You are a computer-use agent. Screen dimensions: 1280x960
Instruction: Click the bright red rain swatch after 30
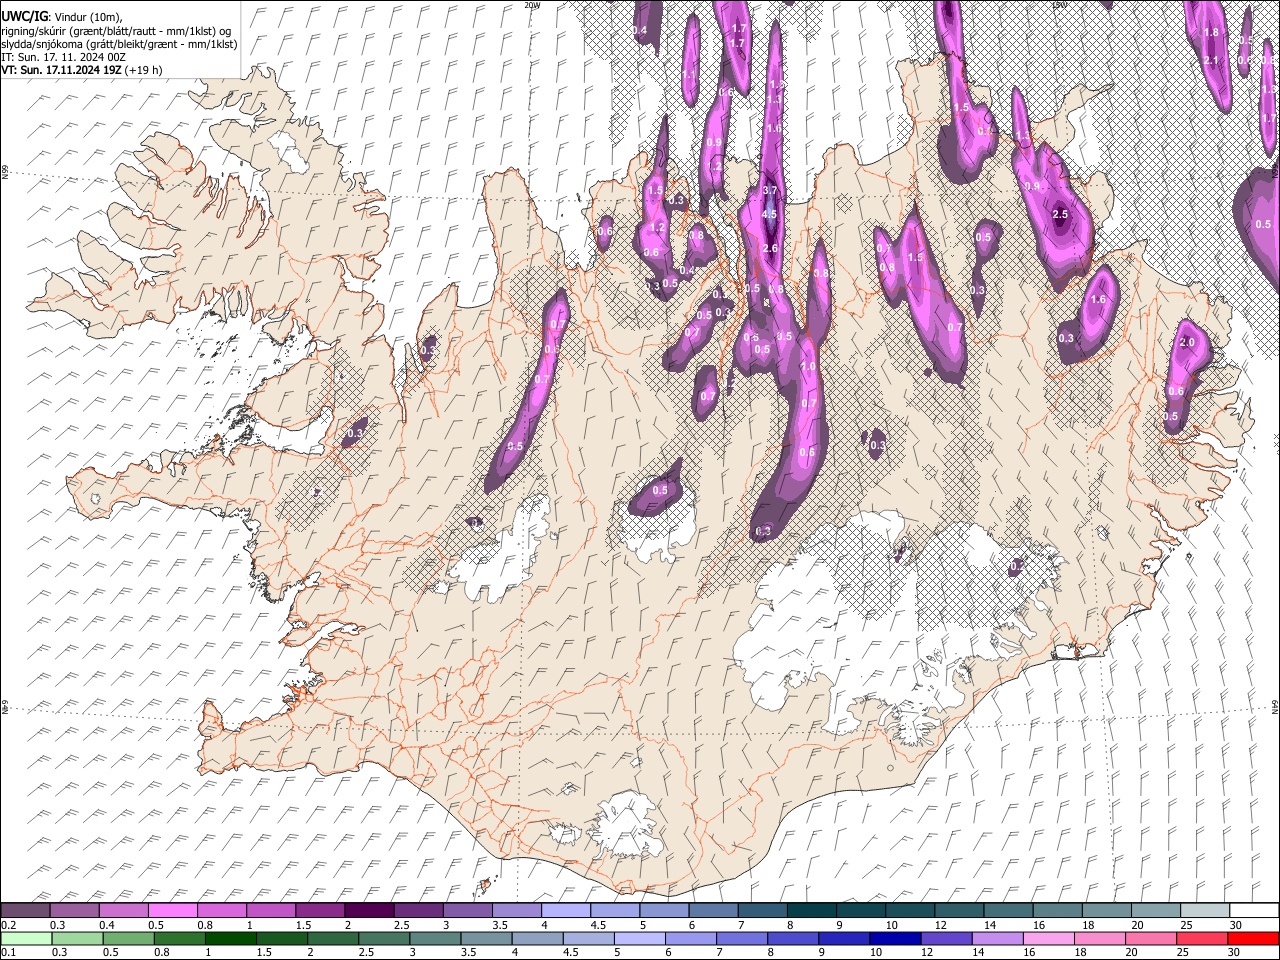coord(1253,938)
